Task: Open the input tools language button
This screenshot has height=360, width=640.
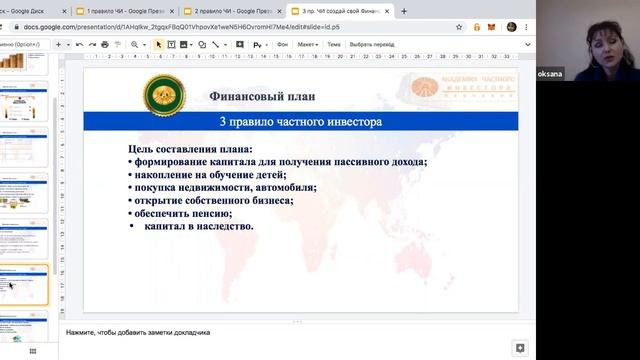Action: point(257,44)
